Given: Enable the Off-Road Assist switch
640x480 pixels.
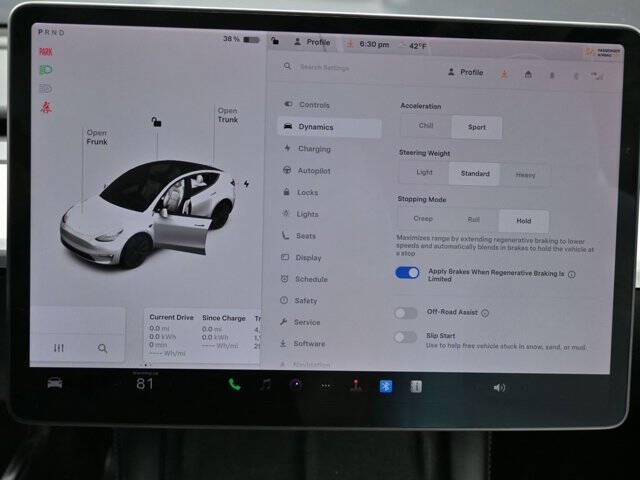Looking at the screenshot, I should tap(405, 313).
